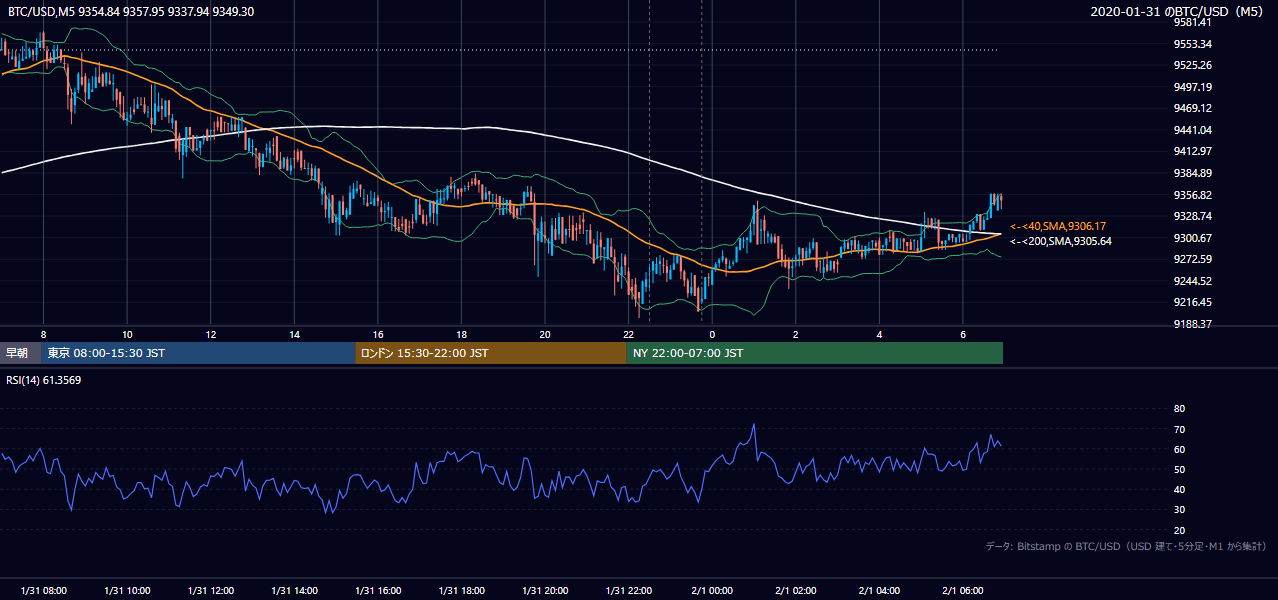Click price axis value 9300.67
The height and width of the screenshot is (600, 1278).
[1193, 238]
